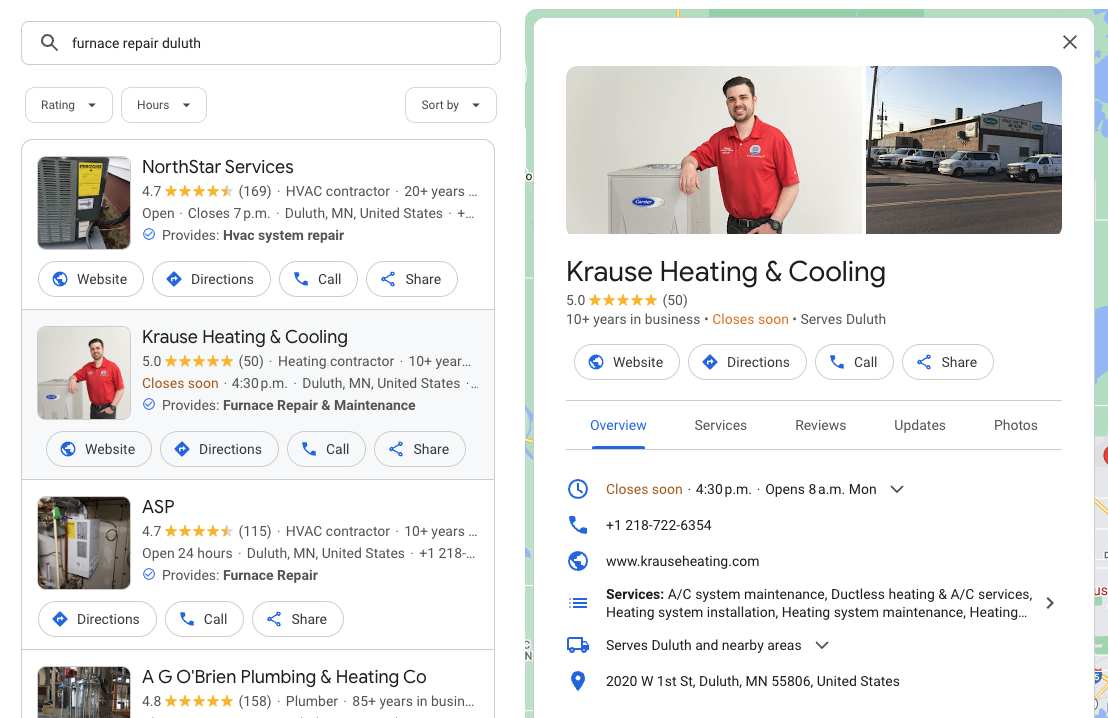This screenshot has width=1108, height=718.
Task: Expand Serves Duluth and nearby areas
Action: [822, 645]
